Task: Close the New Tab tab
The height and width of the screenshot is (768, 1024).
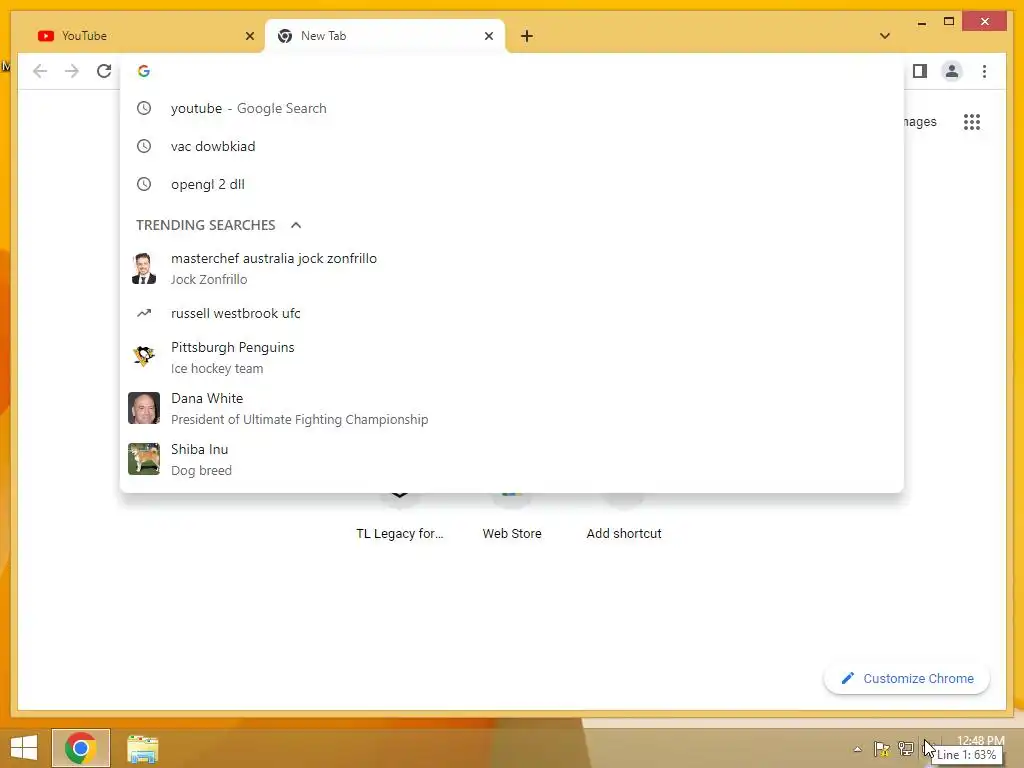Action: coord(488,36)
